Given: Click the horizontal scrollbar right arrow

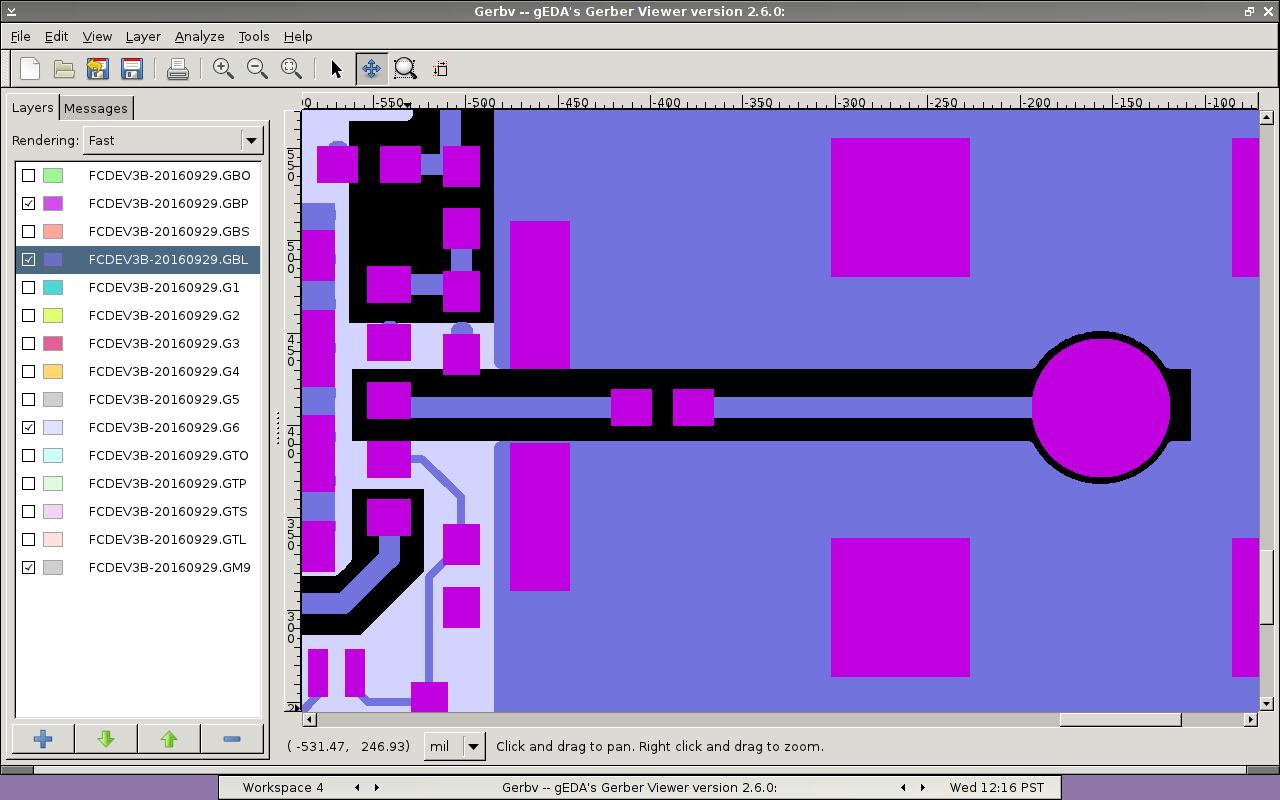Looking at the screenshot, I should [x=1250, y=720].
